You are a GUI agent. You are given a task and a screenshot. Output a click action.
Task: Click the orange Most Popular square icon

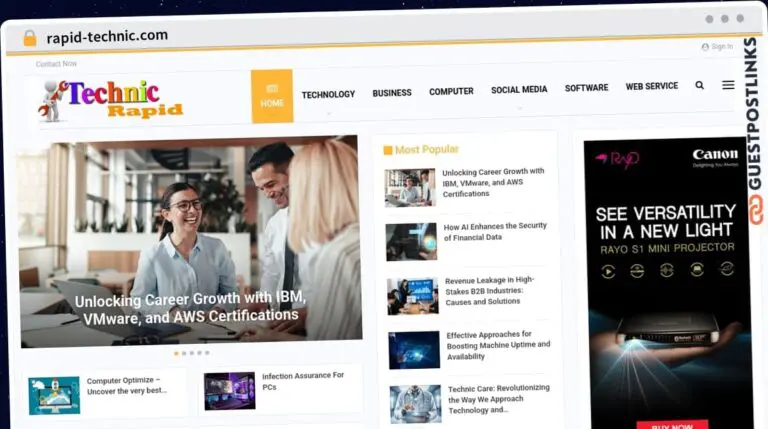pos(388,150)
